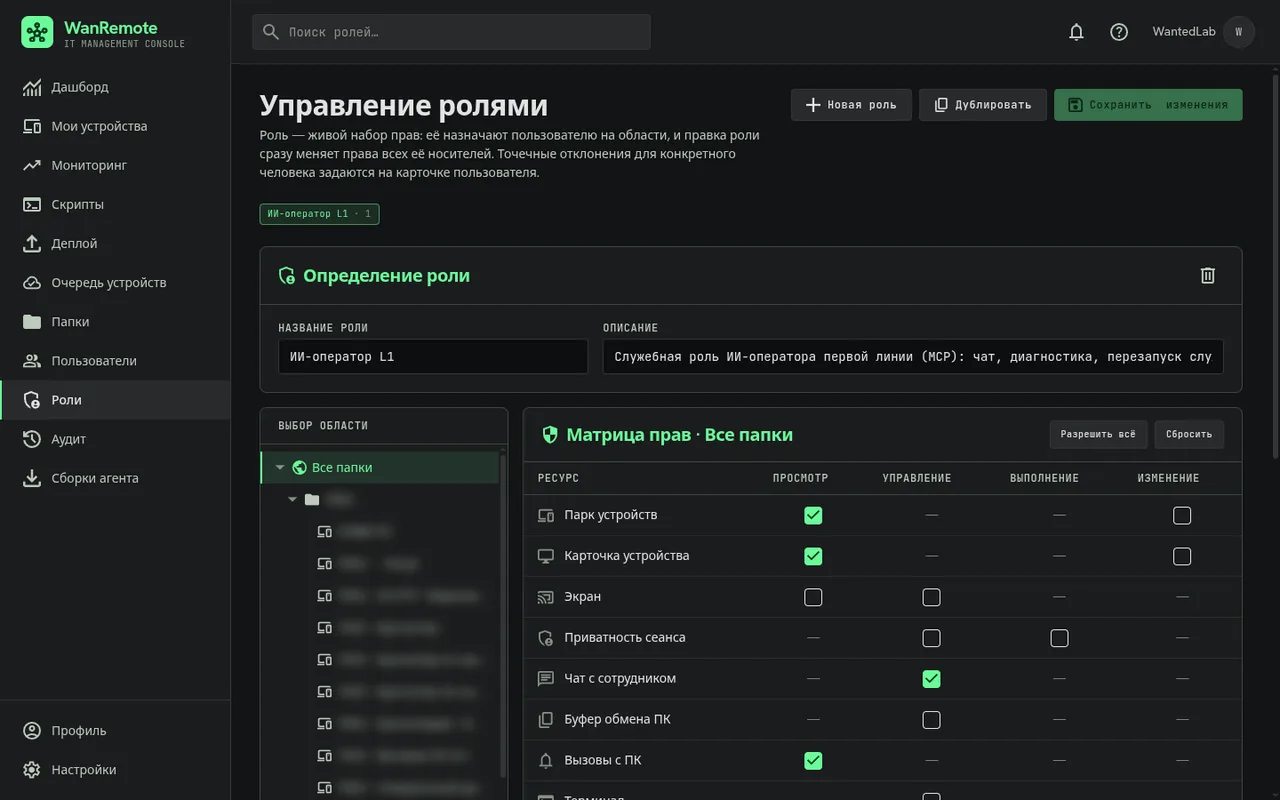Select Роли in the sidebar
Viewport: 1280px width, 800px height.
point(115,399)
